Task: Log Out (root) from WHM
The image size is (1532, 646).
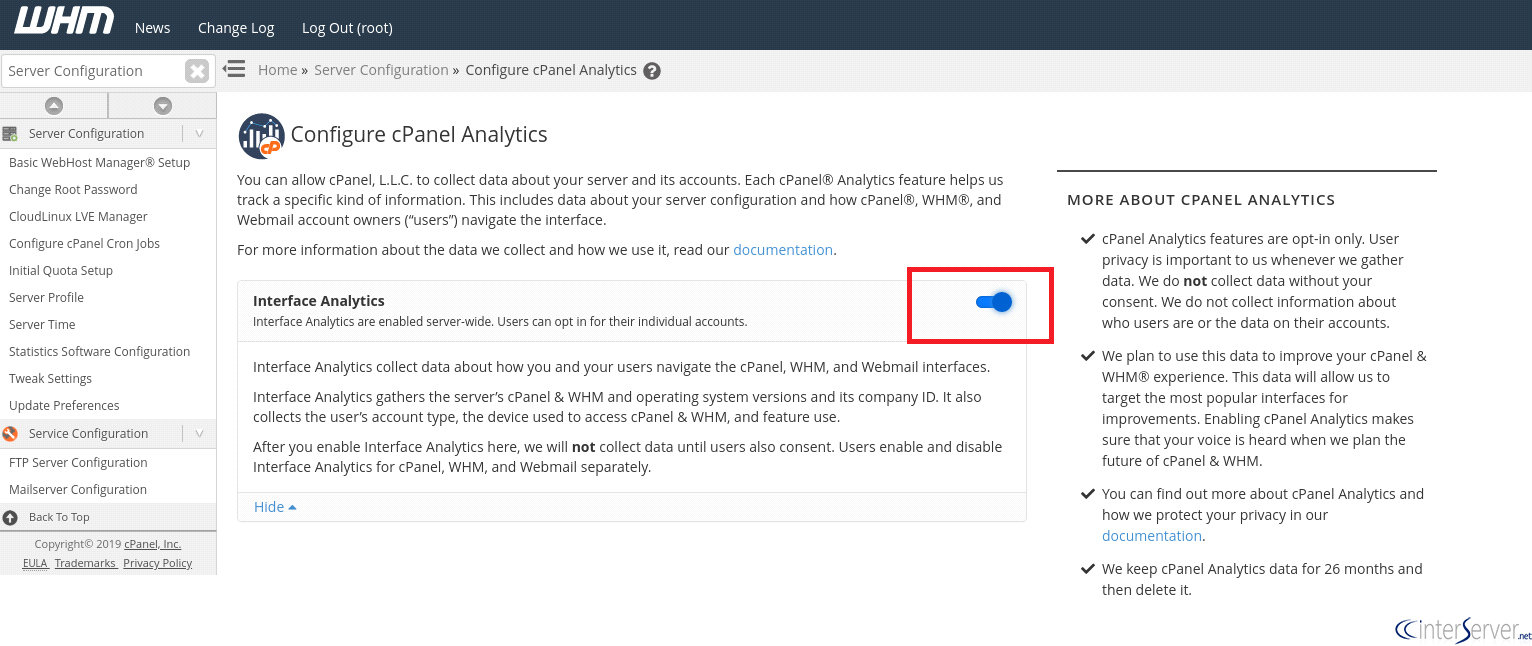Action: coord(347,28)
